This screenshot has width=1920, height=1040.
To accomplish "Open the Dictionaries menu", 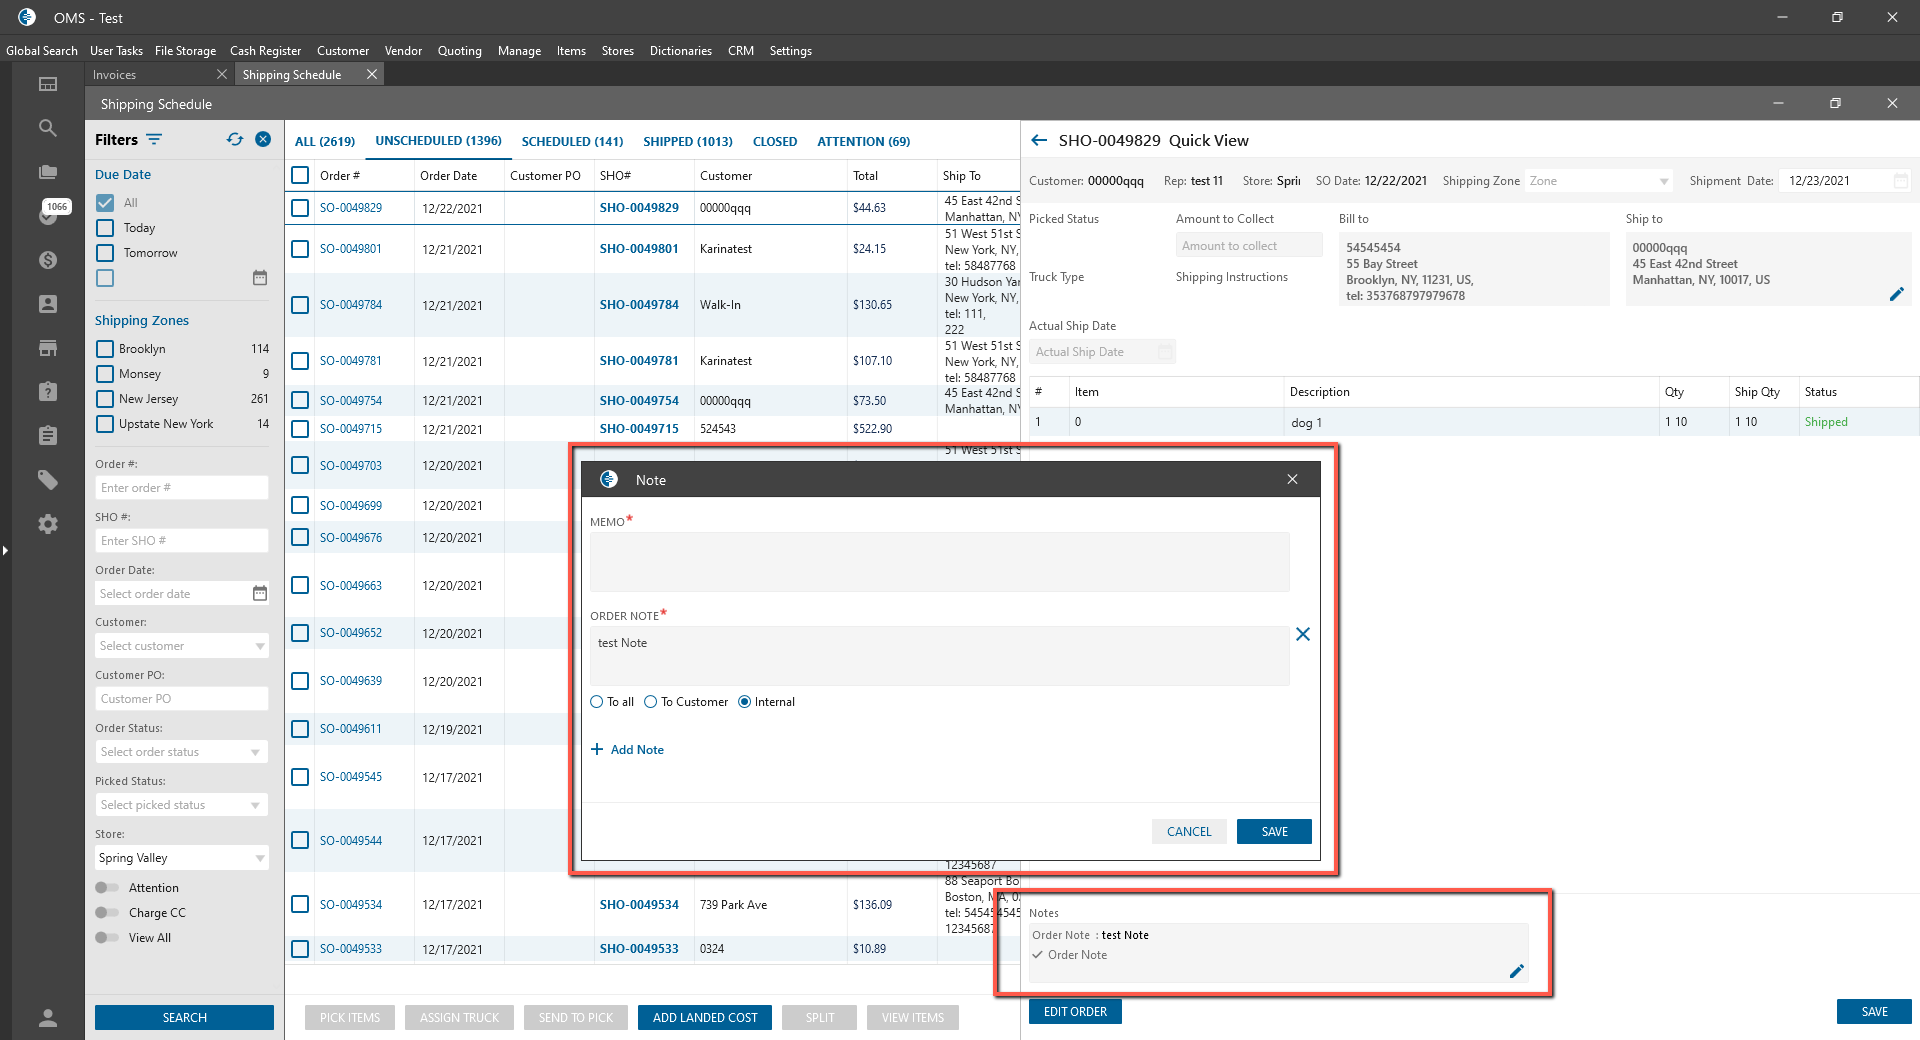I will coord(680,51).
